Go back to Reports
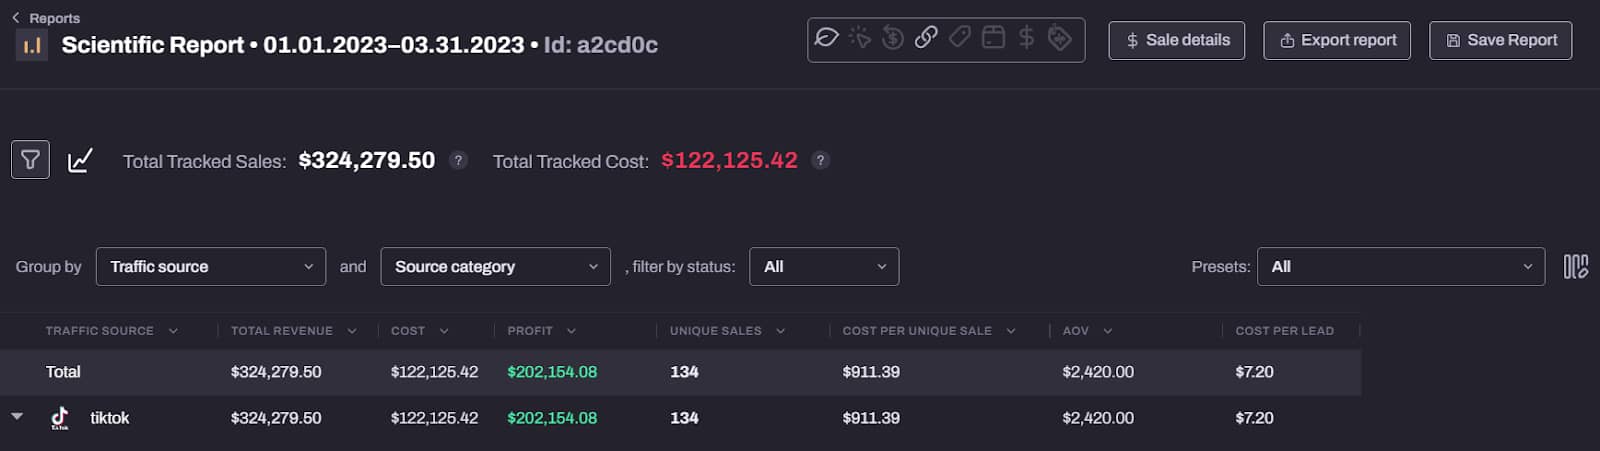1600x451 pixels. 46,18
